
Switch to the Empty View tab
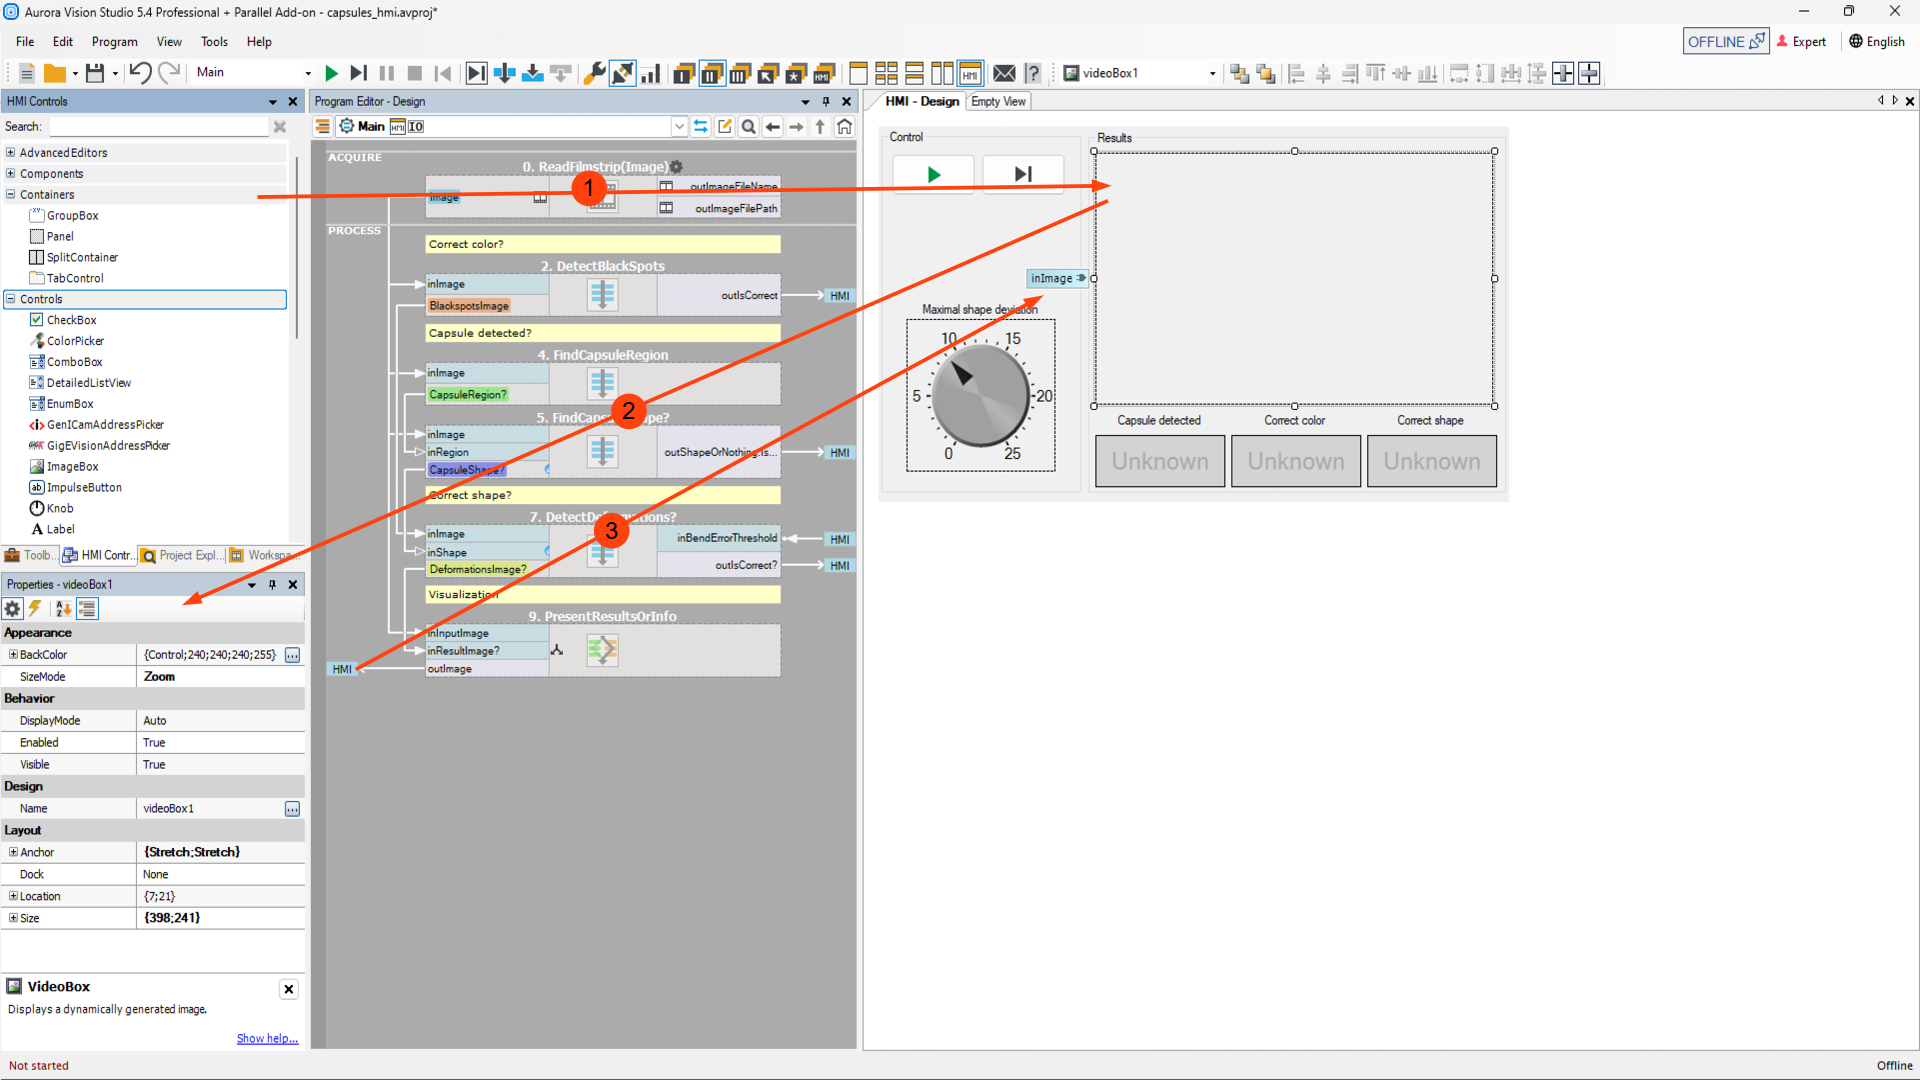997,102
